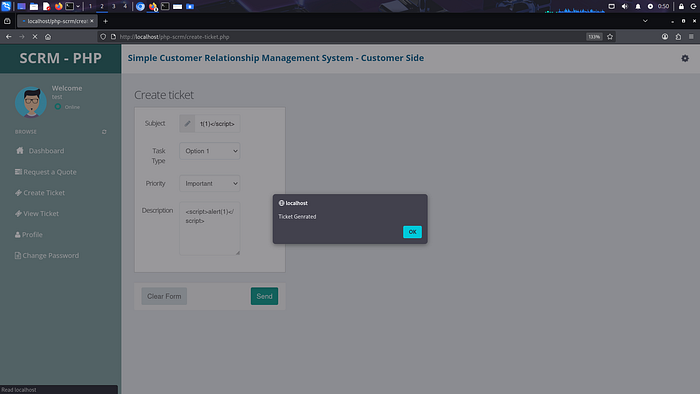
Task: Click the Dashboard home icon
Action: coord(20,150)
